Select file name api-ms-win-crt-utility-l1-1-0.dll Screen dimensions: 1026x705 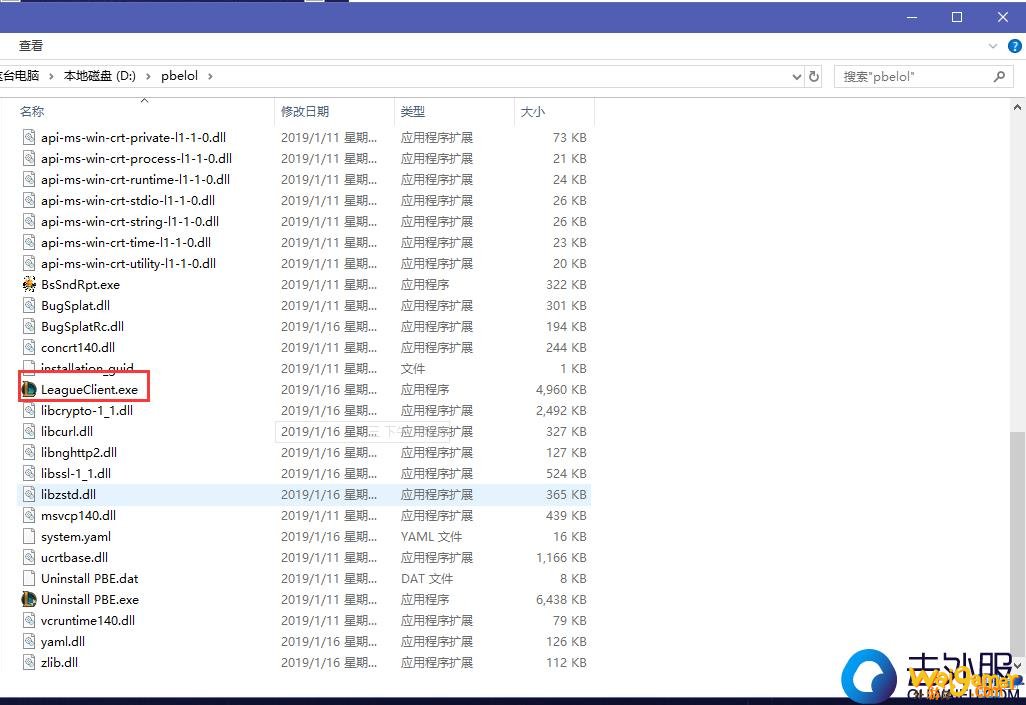(128, 263)
